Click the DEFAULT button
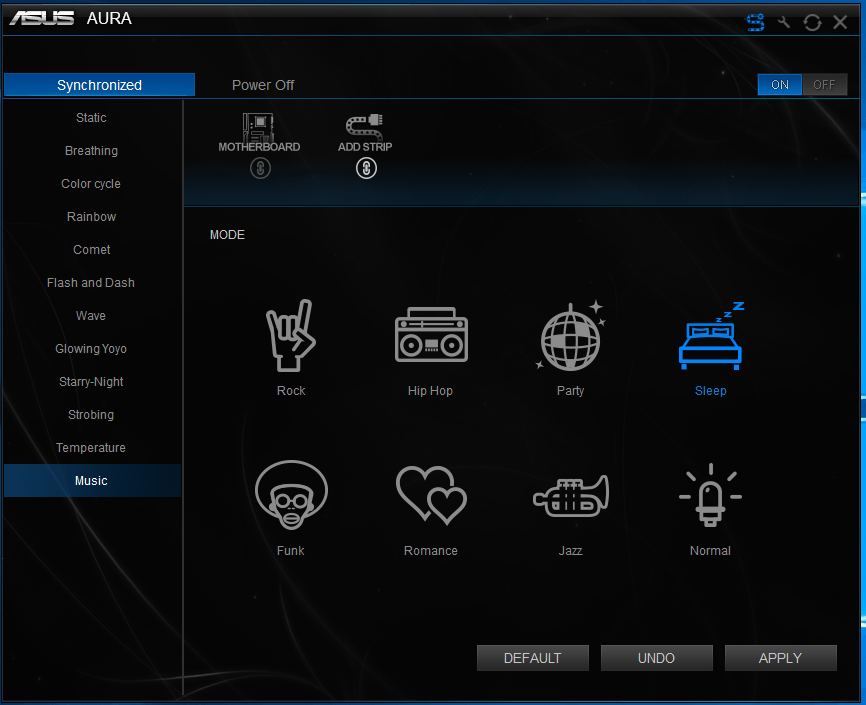866x705 pixels. pos(532,658)
